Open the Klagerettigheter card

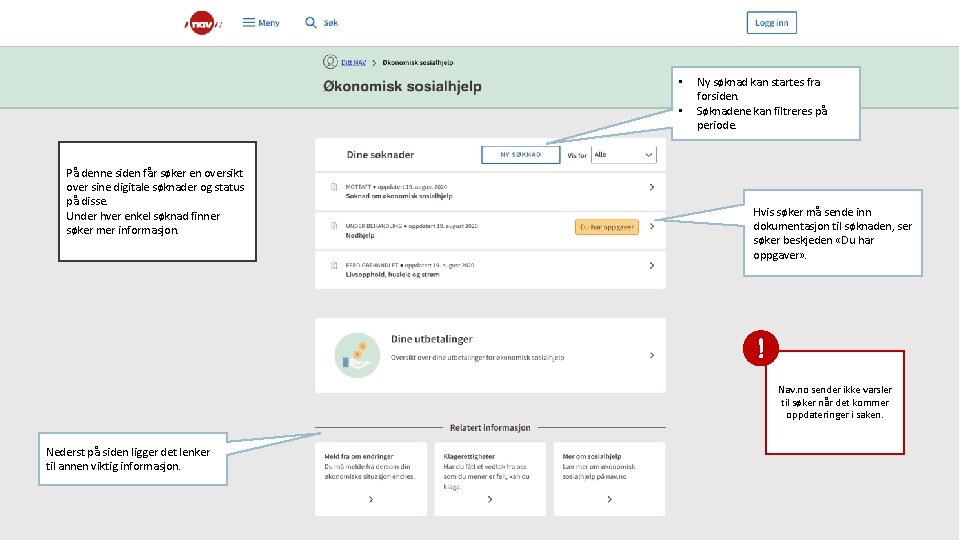tap(490, 479)
